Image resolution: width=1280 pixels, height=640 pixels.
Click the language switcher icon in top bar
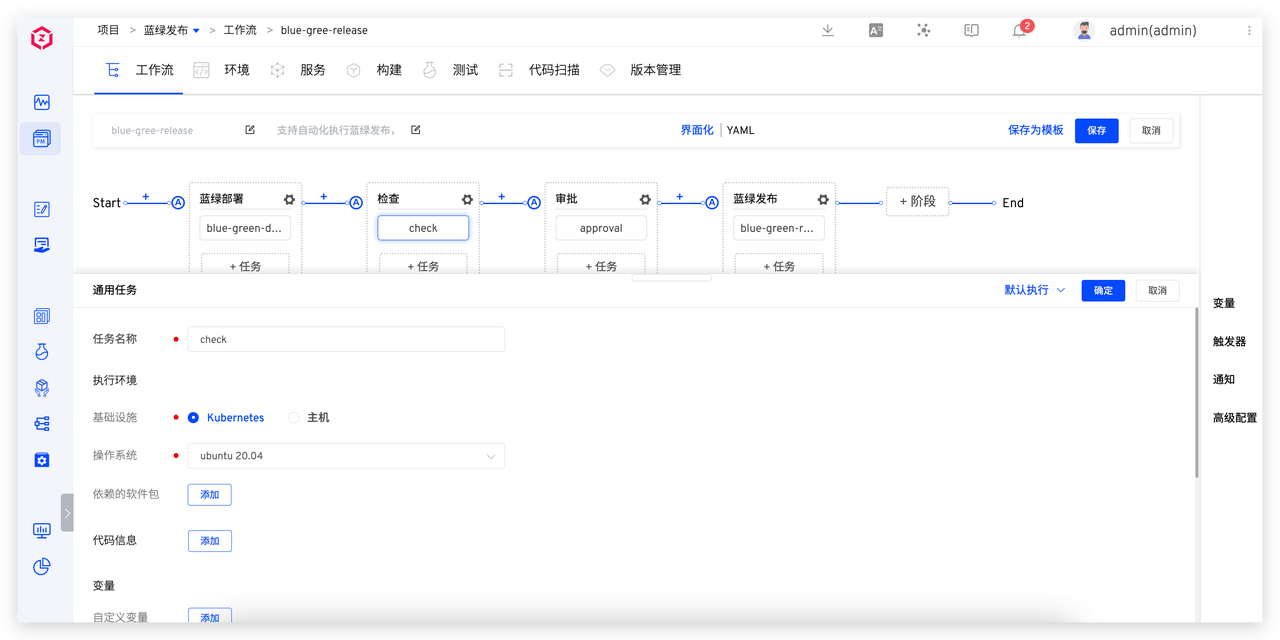pyautogui.click(x=875, y=30)
